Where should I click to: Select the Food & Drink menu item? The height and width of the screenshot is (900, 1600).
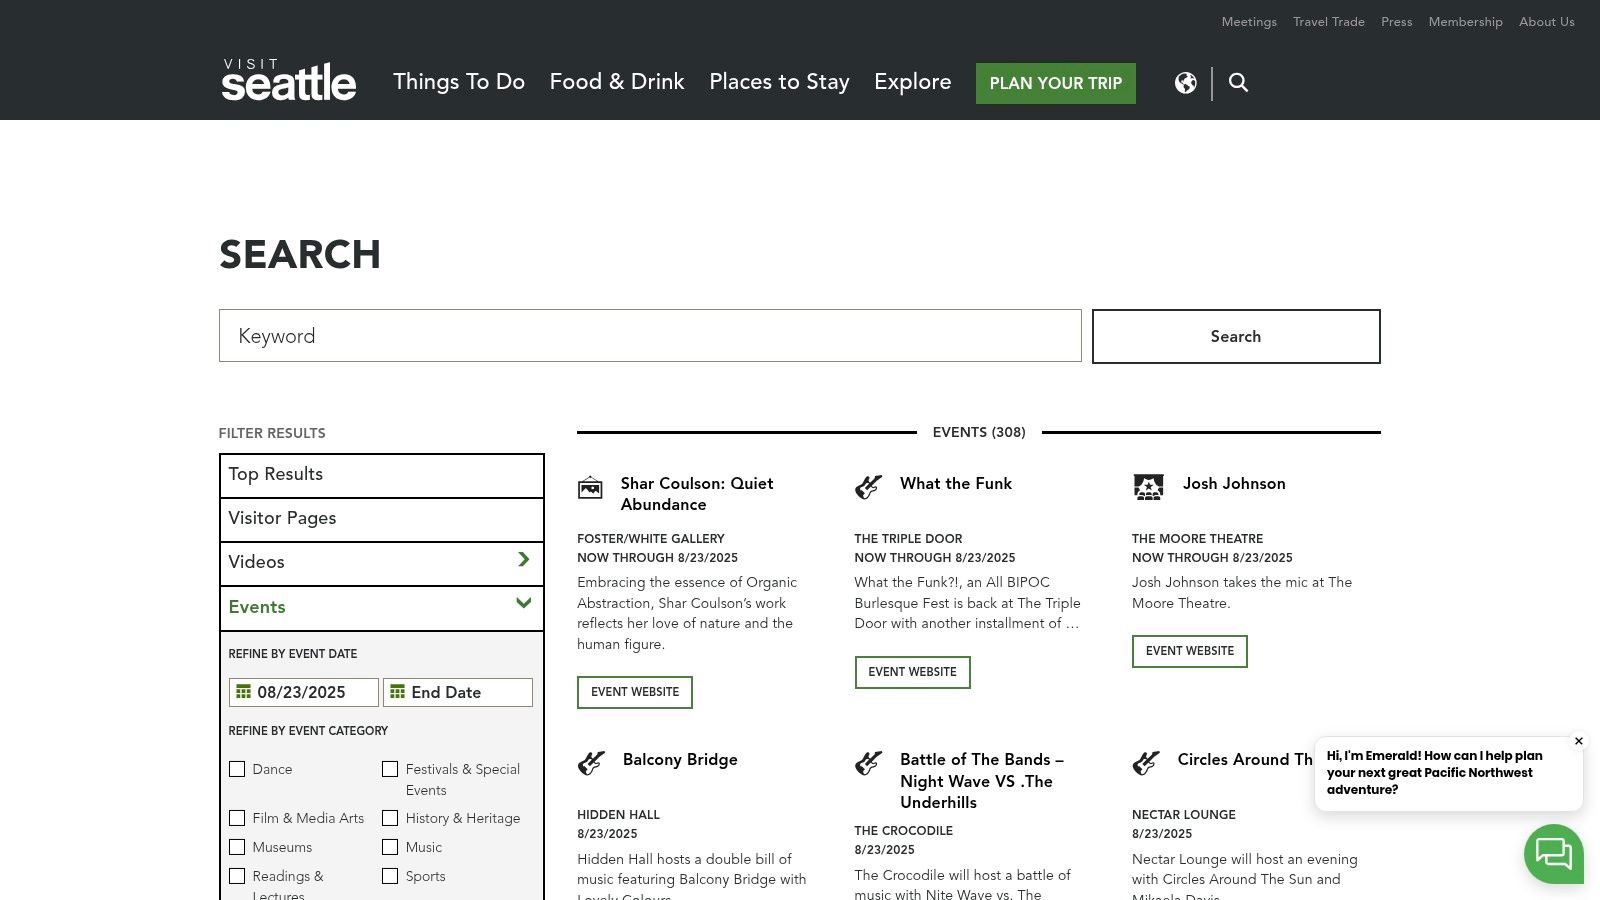tap(617, 82)
